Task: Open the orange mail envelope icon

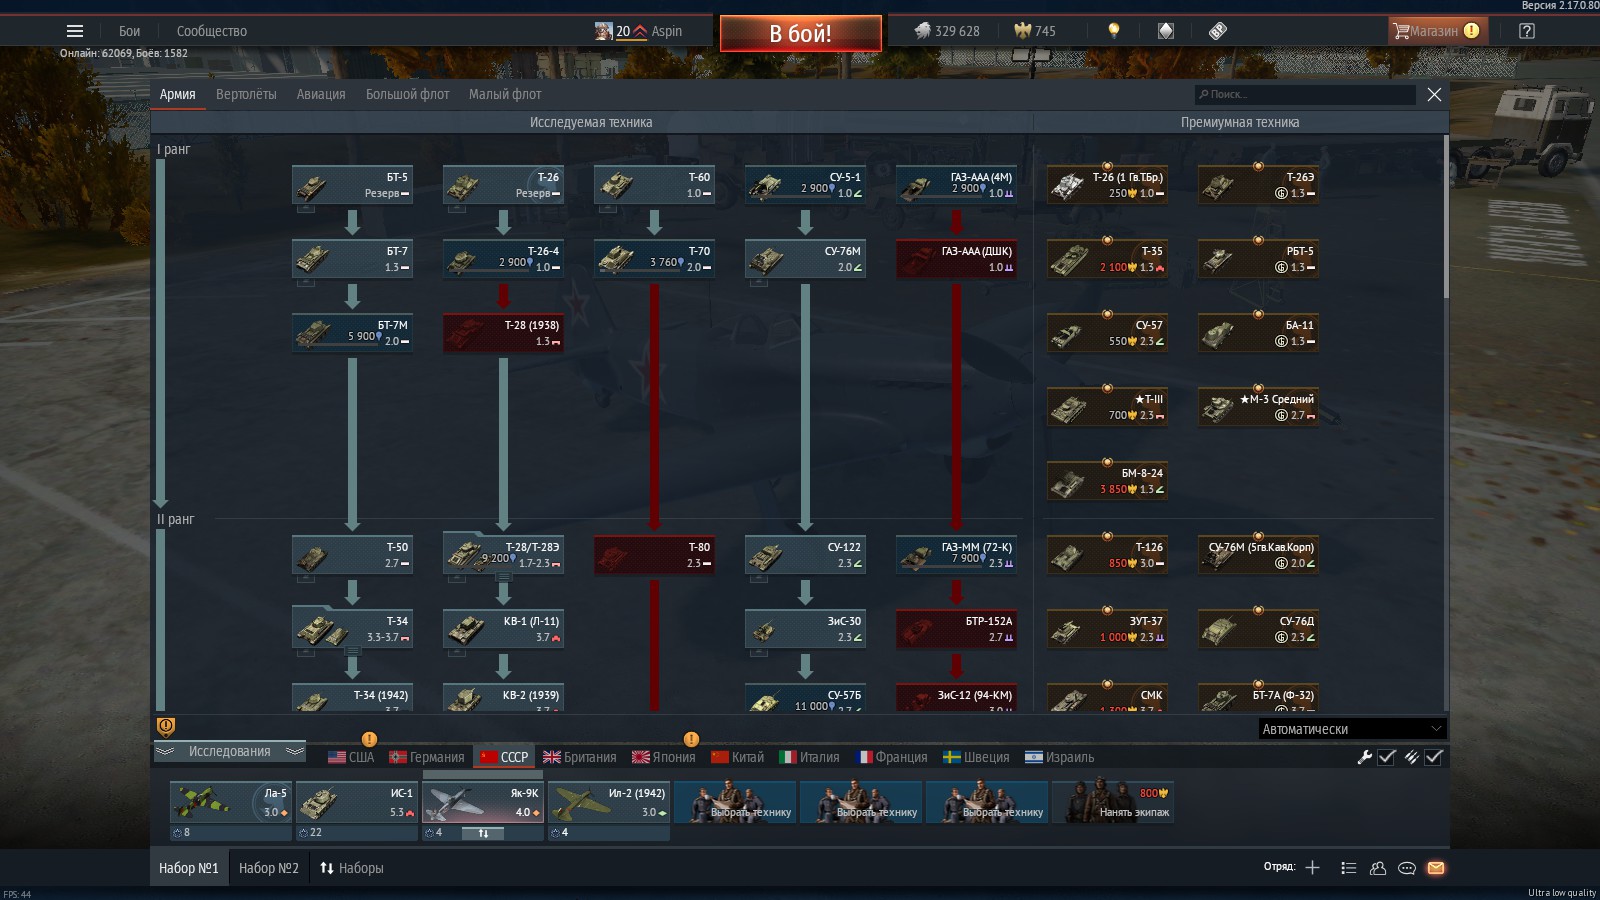Action: point(1436,868)
